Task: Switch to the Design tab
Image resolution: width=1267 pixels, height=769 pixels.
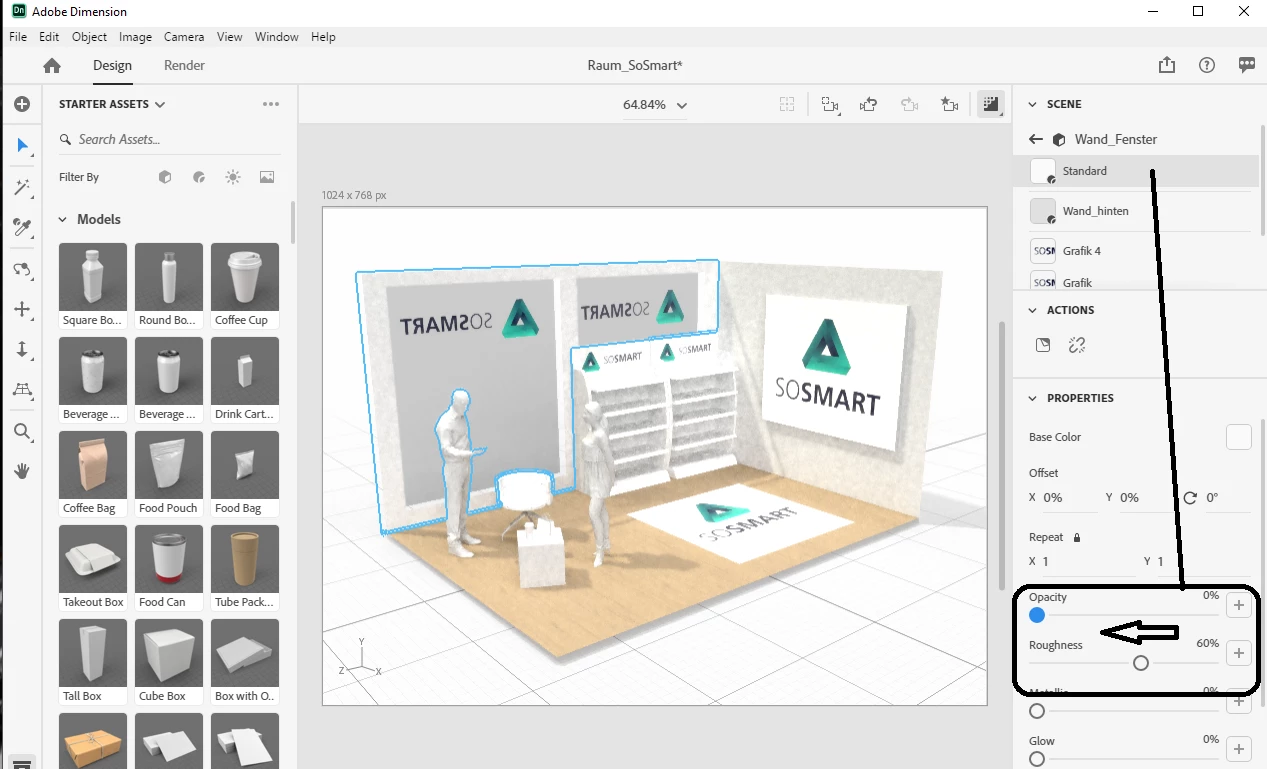Action: [112, 65]
